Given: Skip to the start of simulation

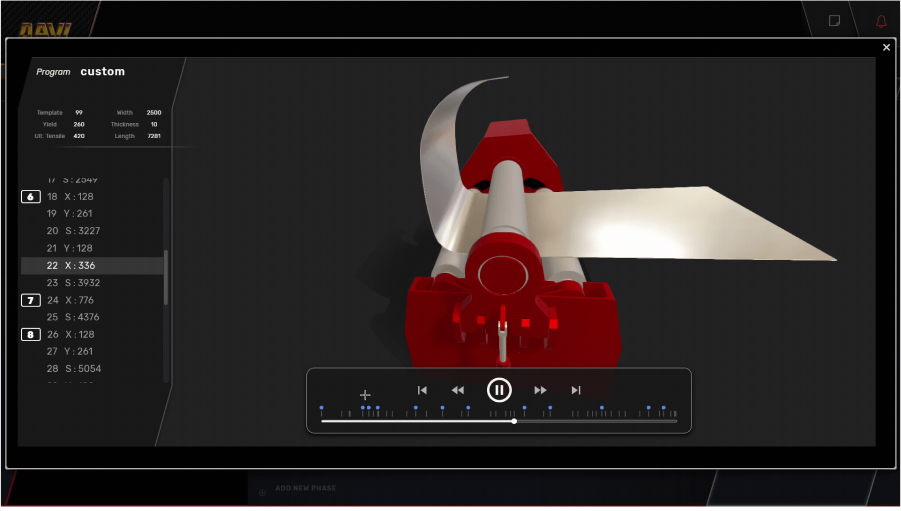Looking at the screenshot, I should pyautogui.click(x=422, y=390).
